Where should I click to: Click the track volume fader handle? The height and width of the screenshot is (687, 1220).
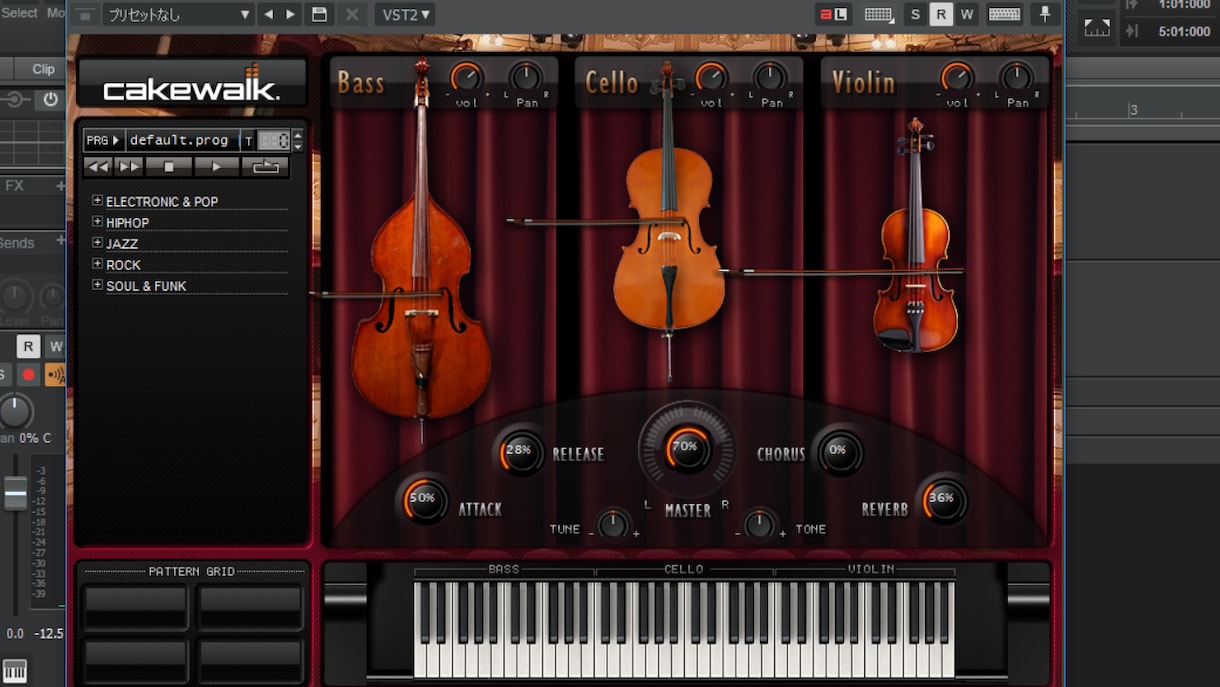coord(16,494)
